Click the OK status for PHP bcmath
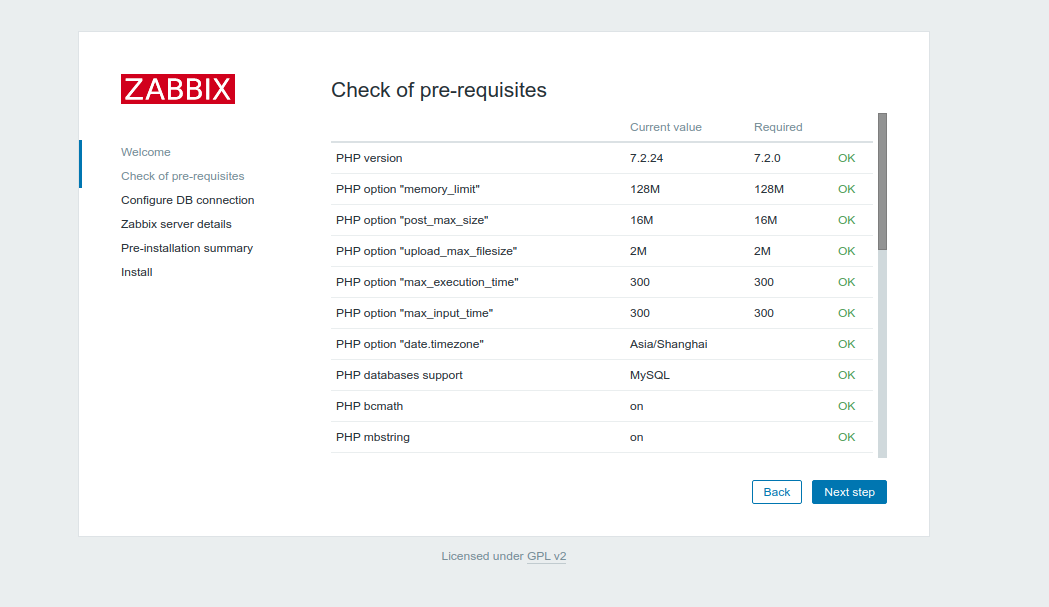The height and width of the screenshot is (607, 1049). tap(846, 406)
